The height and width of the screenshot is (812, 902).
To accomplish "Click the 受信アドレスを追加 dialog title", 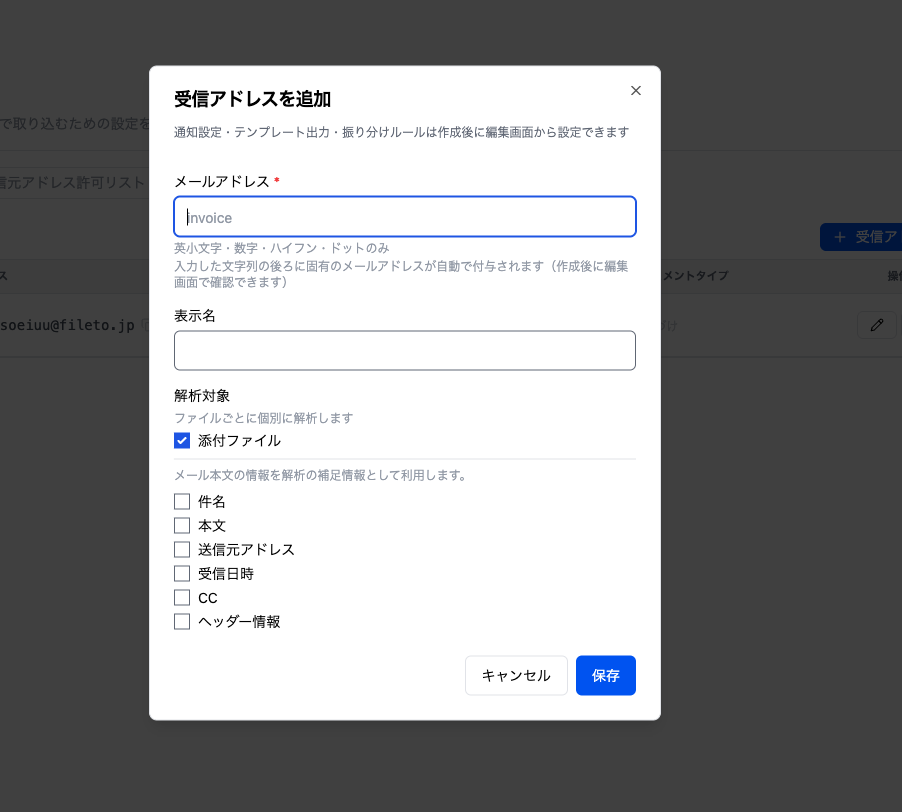I will coord(253,99).
